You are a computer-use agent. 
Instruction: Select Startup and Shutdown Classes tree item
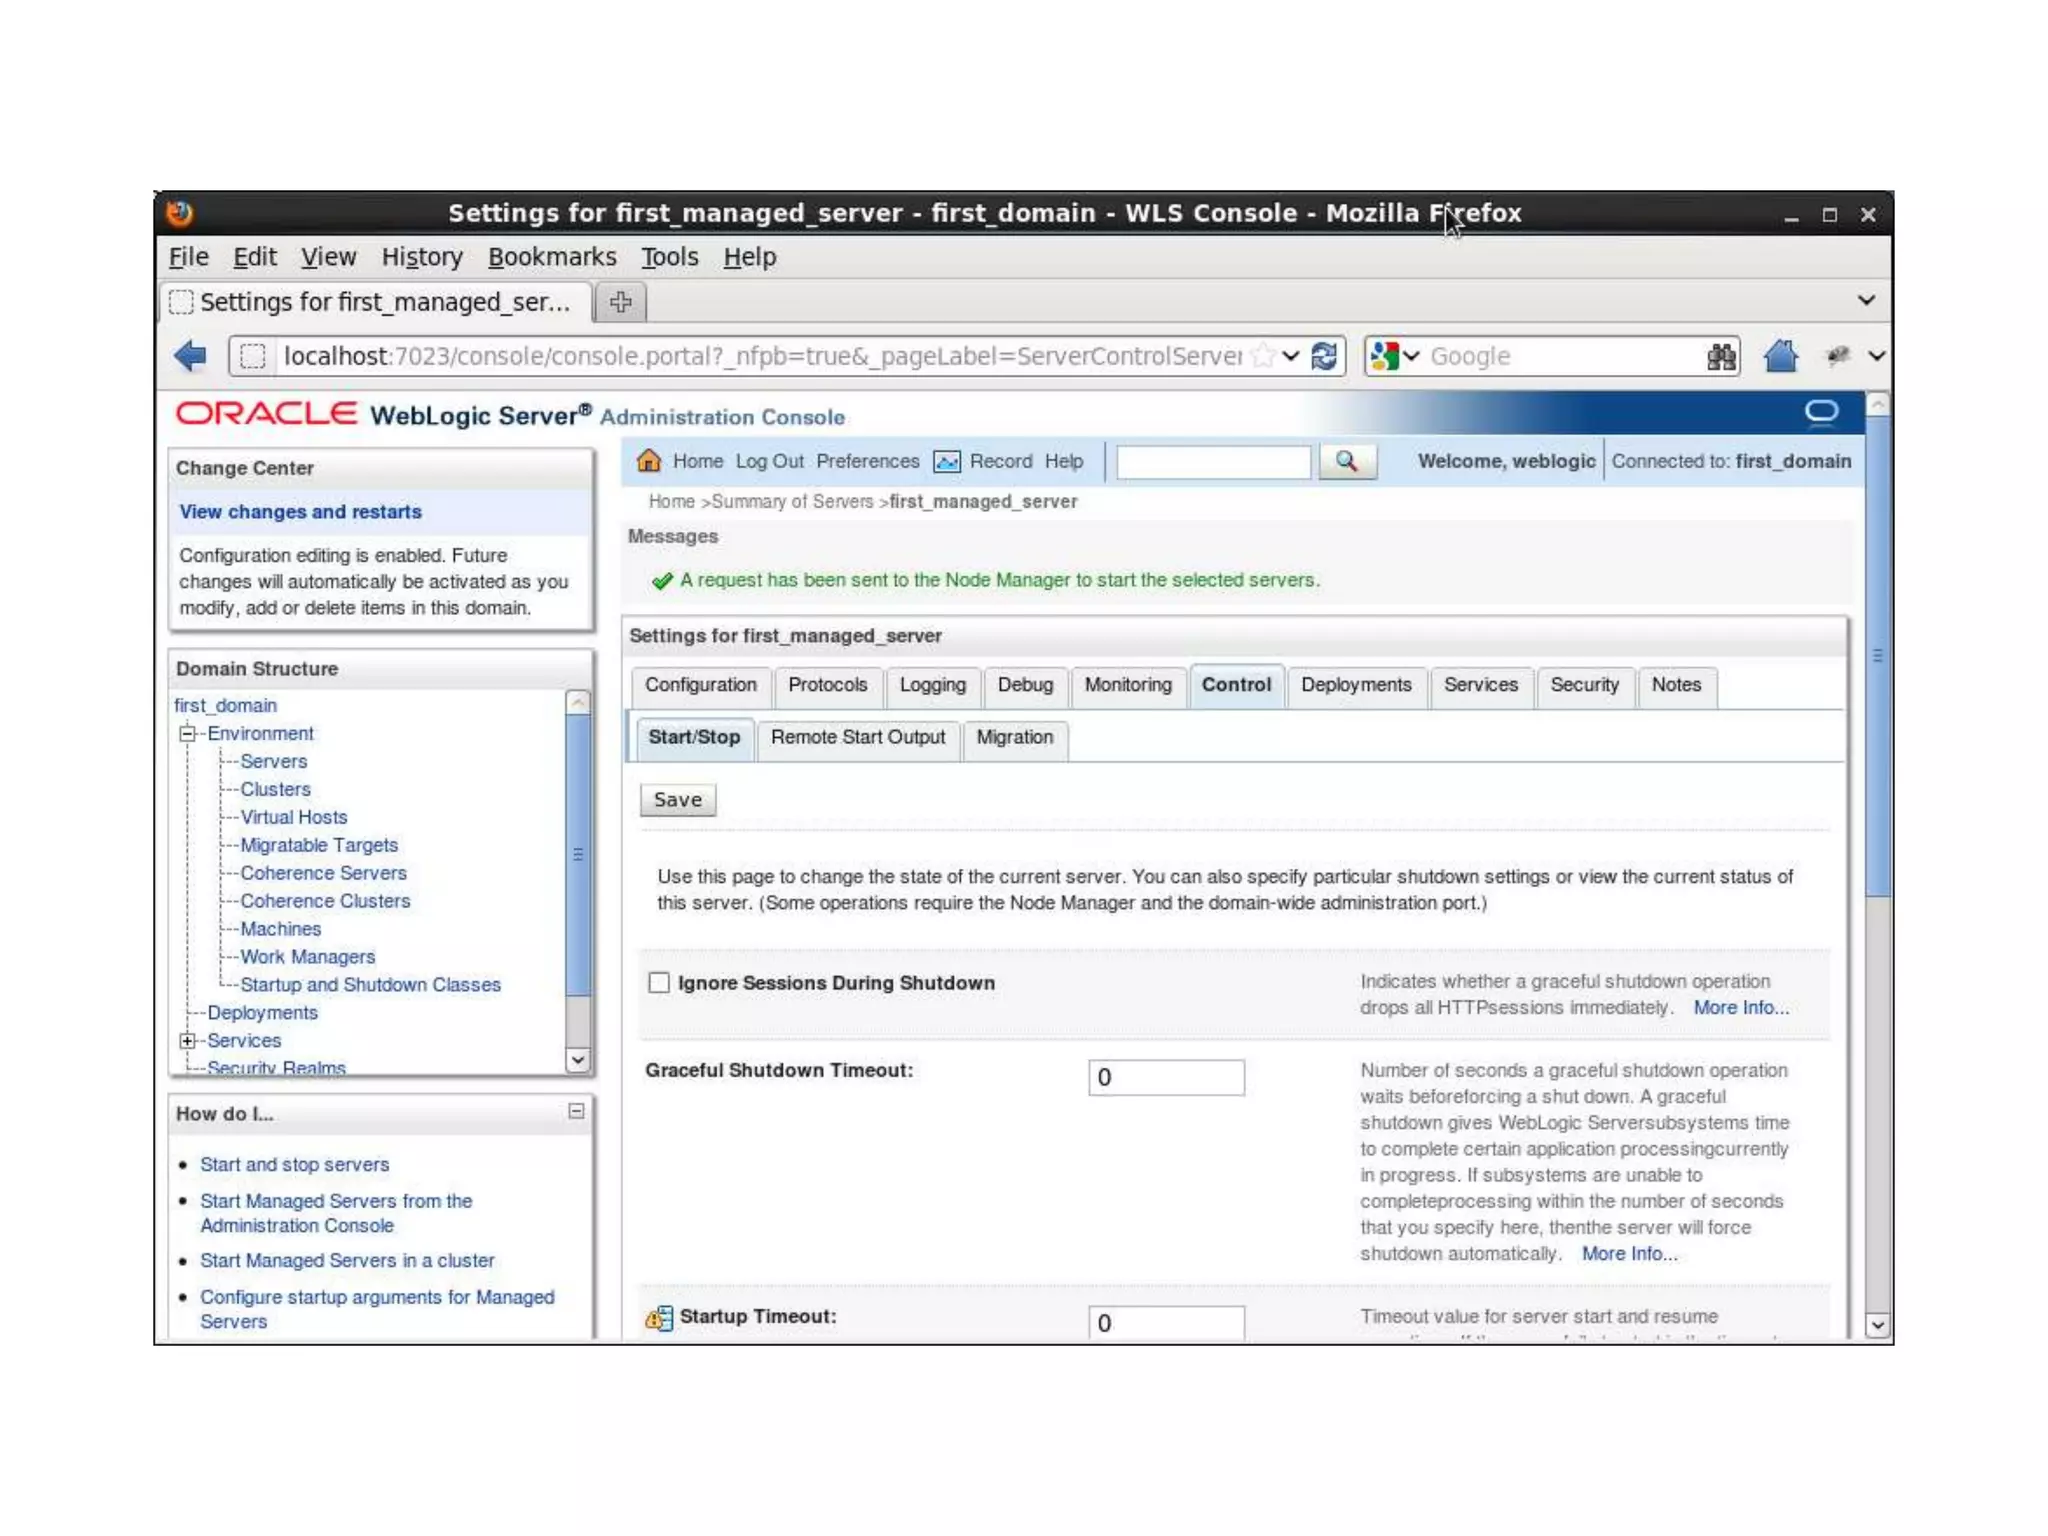[x=370, y=986]
